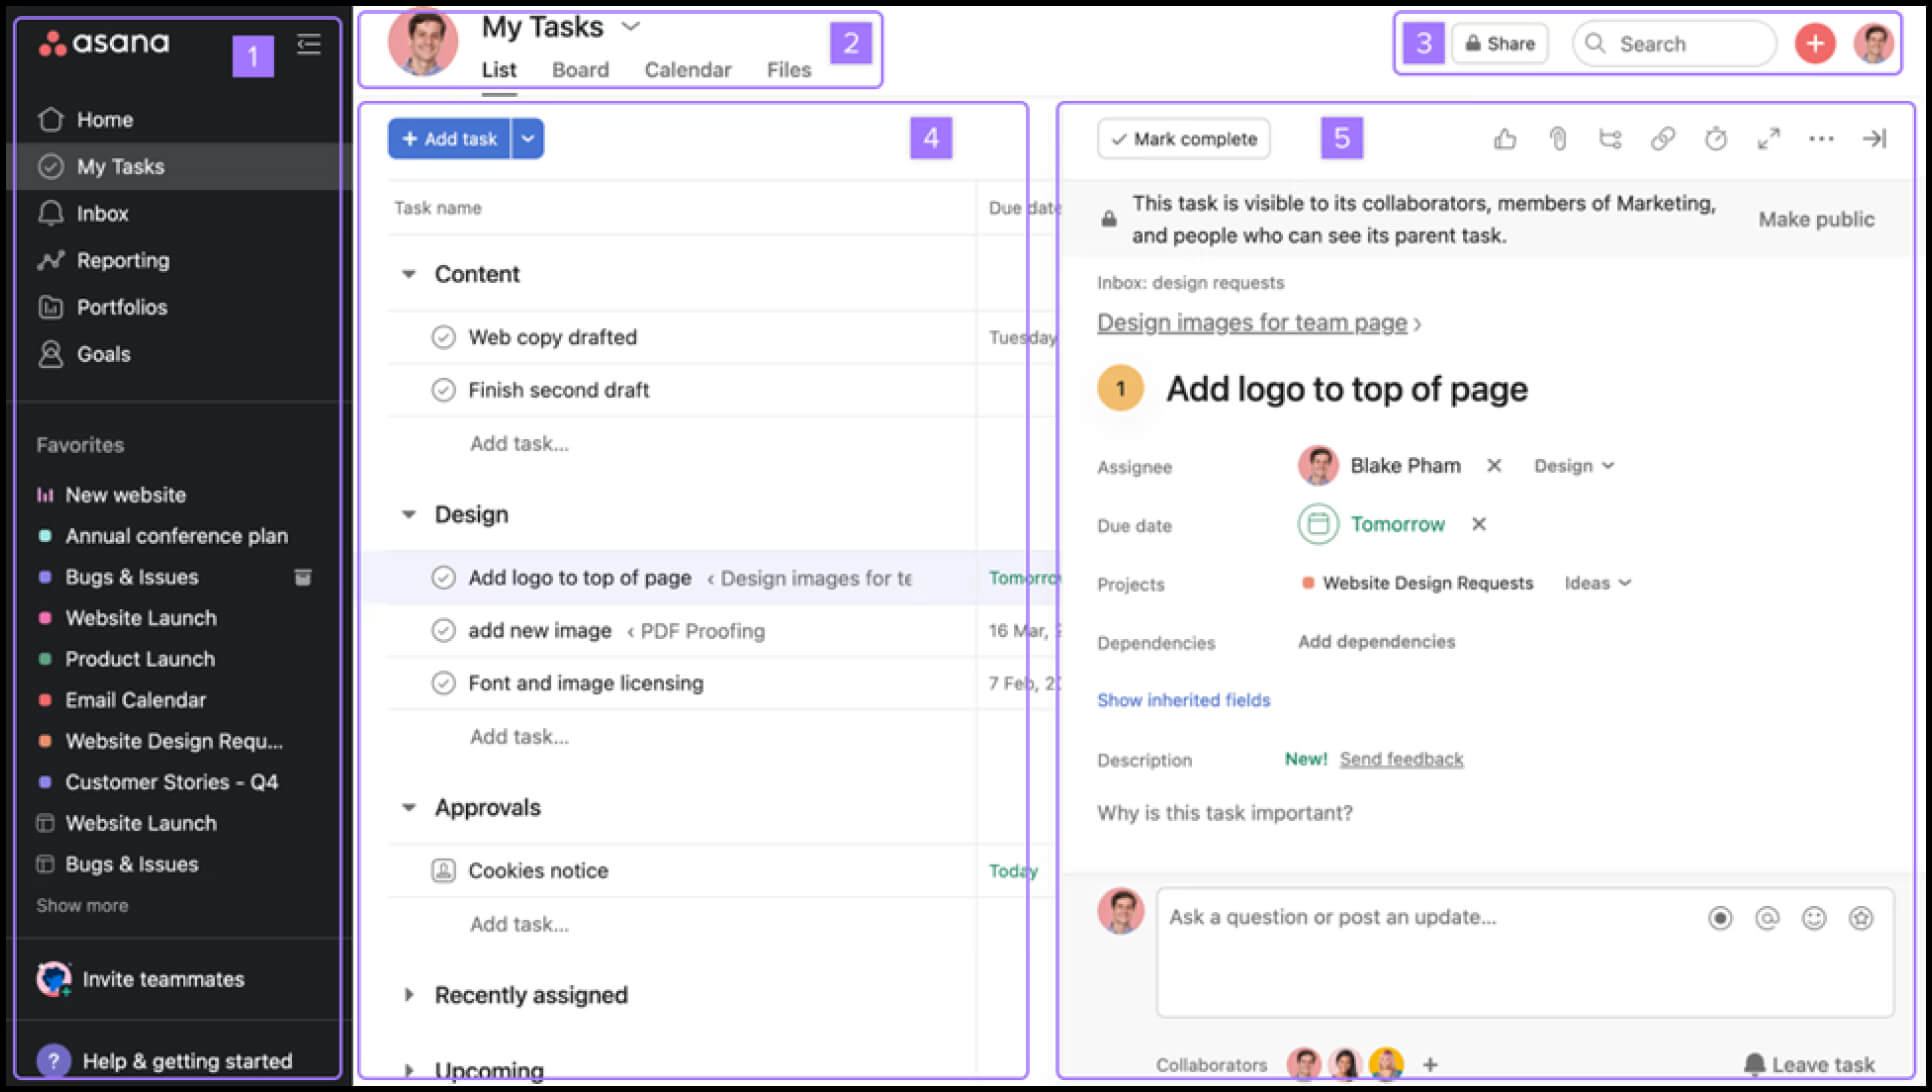Toggle Mark complete on current task
This screenshot has width=1932, height=1092.
point(1181,138)
